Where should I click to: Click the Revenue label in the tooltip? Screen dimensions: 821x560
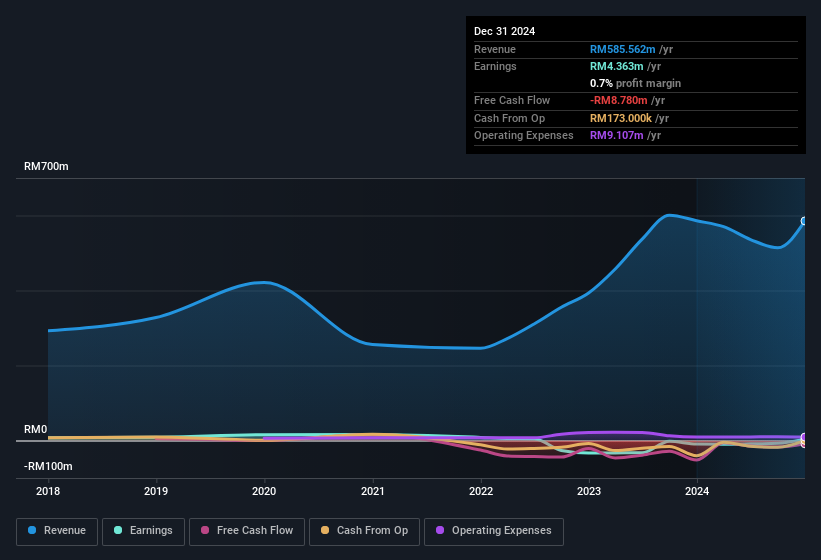point(495,49)
